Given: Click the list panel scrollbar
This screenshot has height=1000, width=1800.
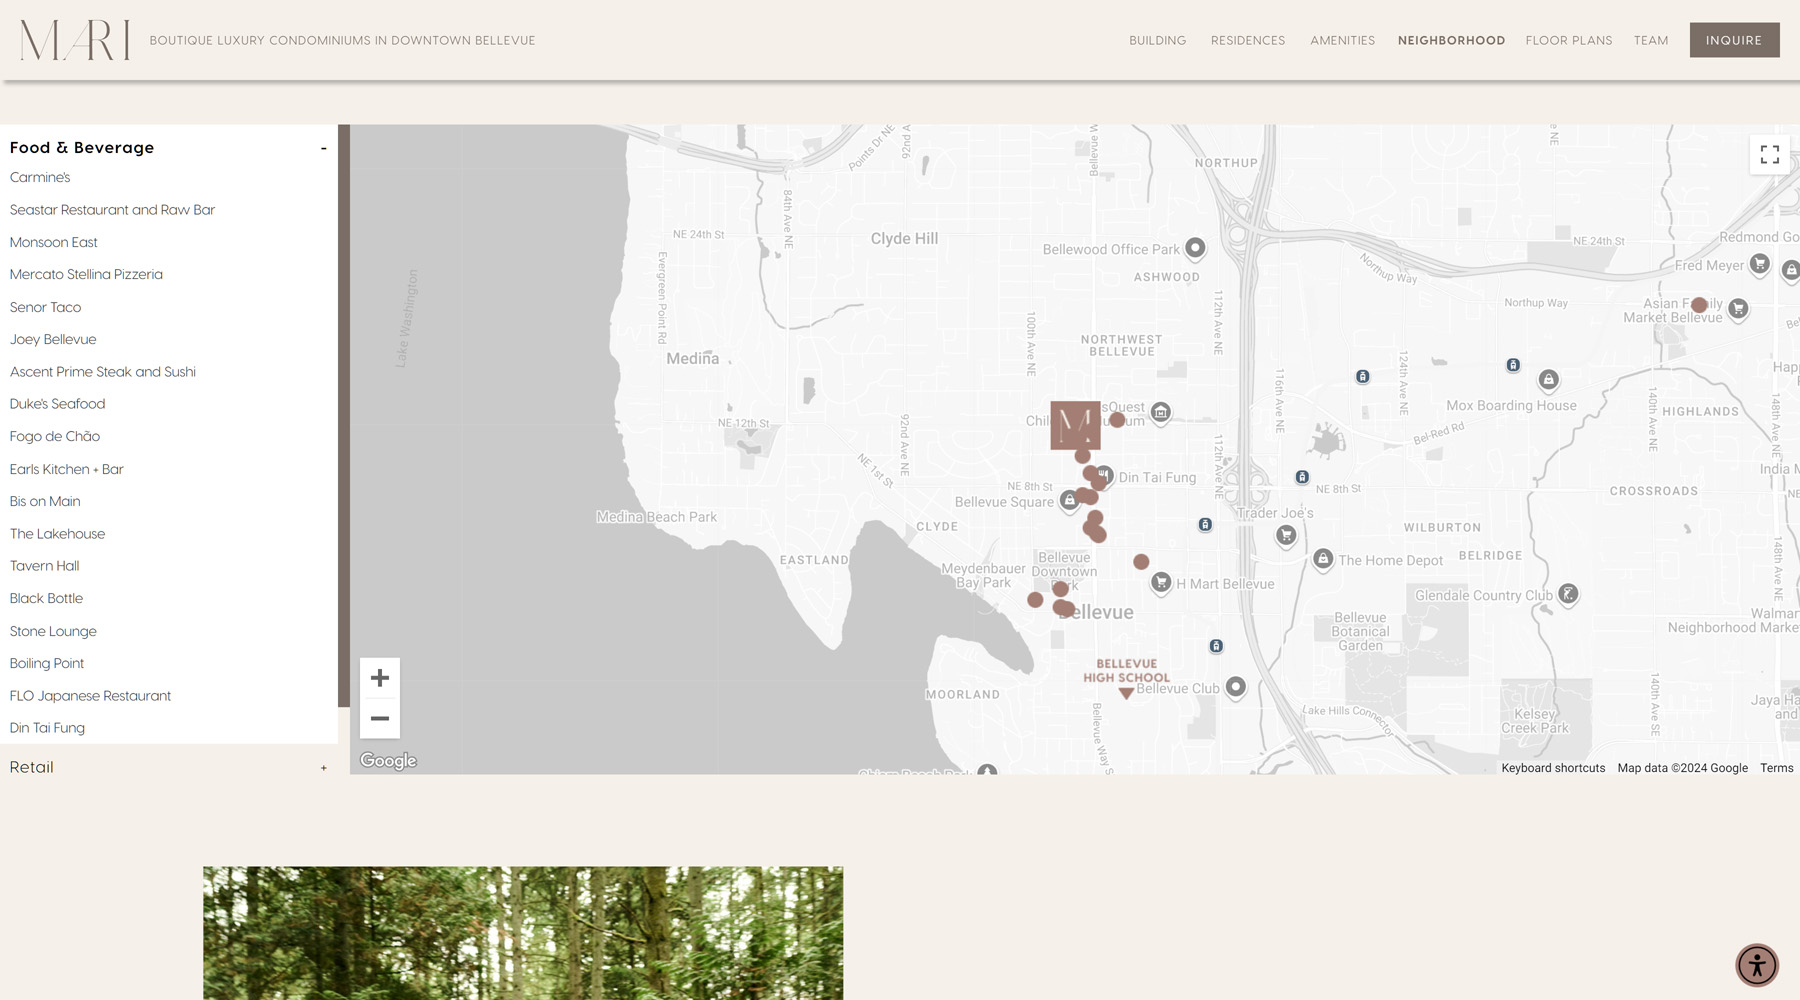Looking at the screenshot, I should (344, 415).
